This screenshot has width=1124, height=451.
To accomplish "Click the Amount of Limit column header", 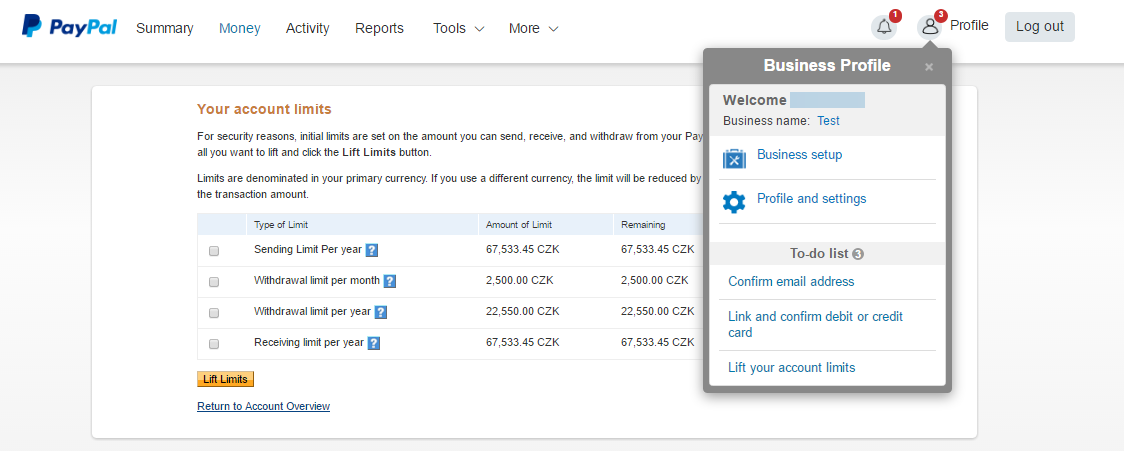I will click(x=519, y=224).
